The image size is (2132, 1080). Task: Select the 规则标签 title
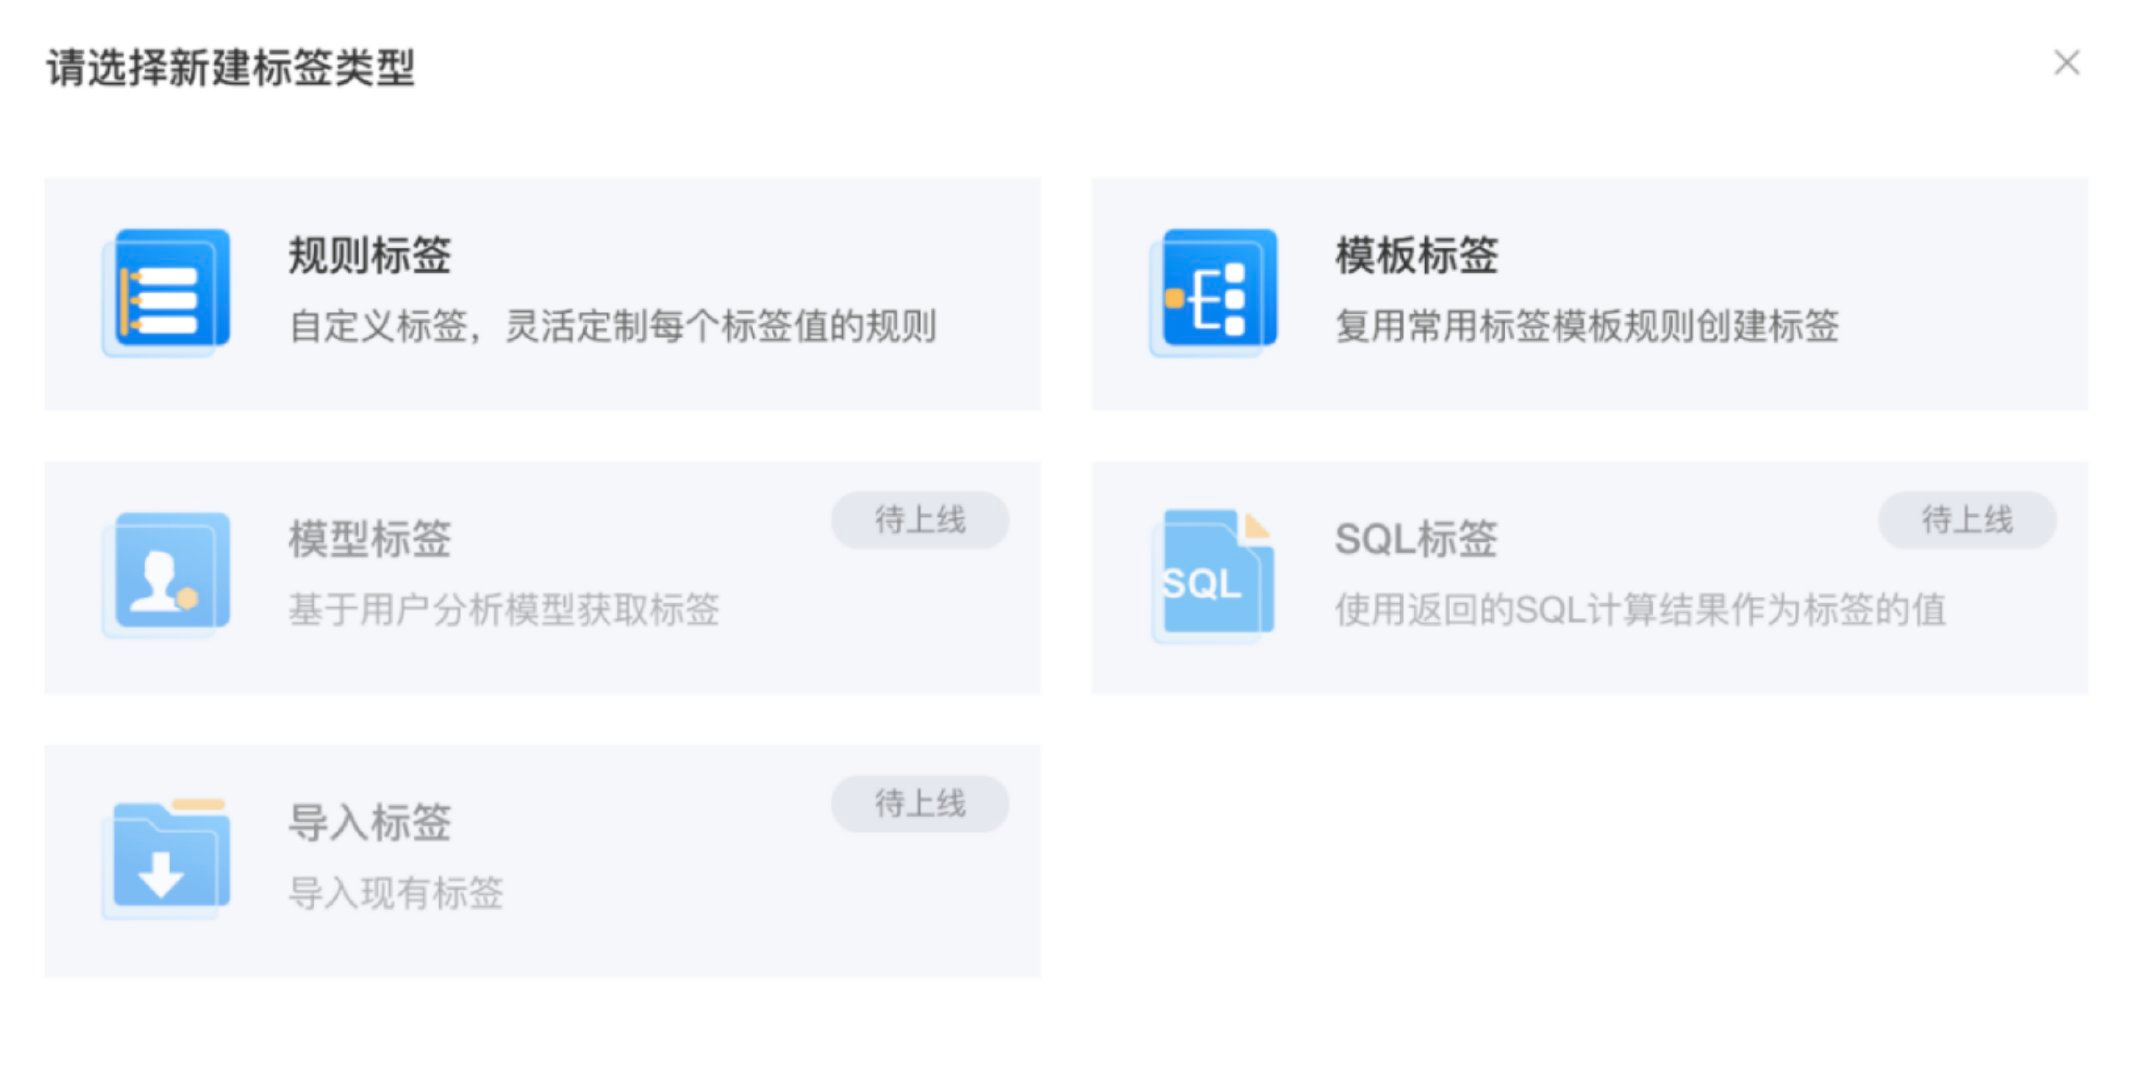(x=370, y=256)
